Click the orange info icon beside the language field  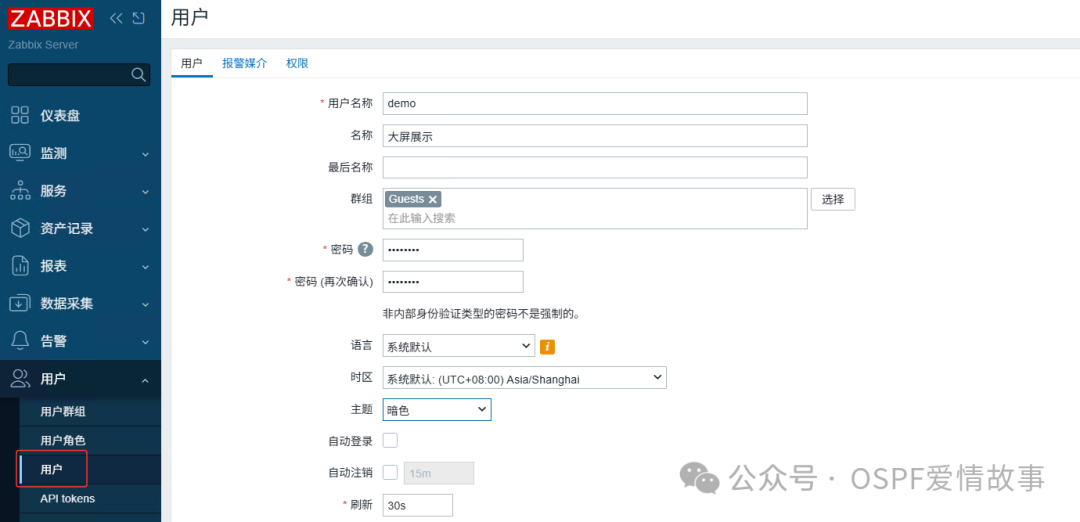(x=548, y=346)
